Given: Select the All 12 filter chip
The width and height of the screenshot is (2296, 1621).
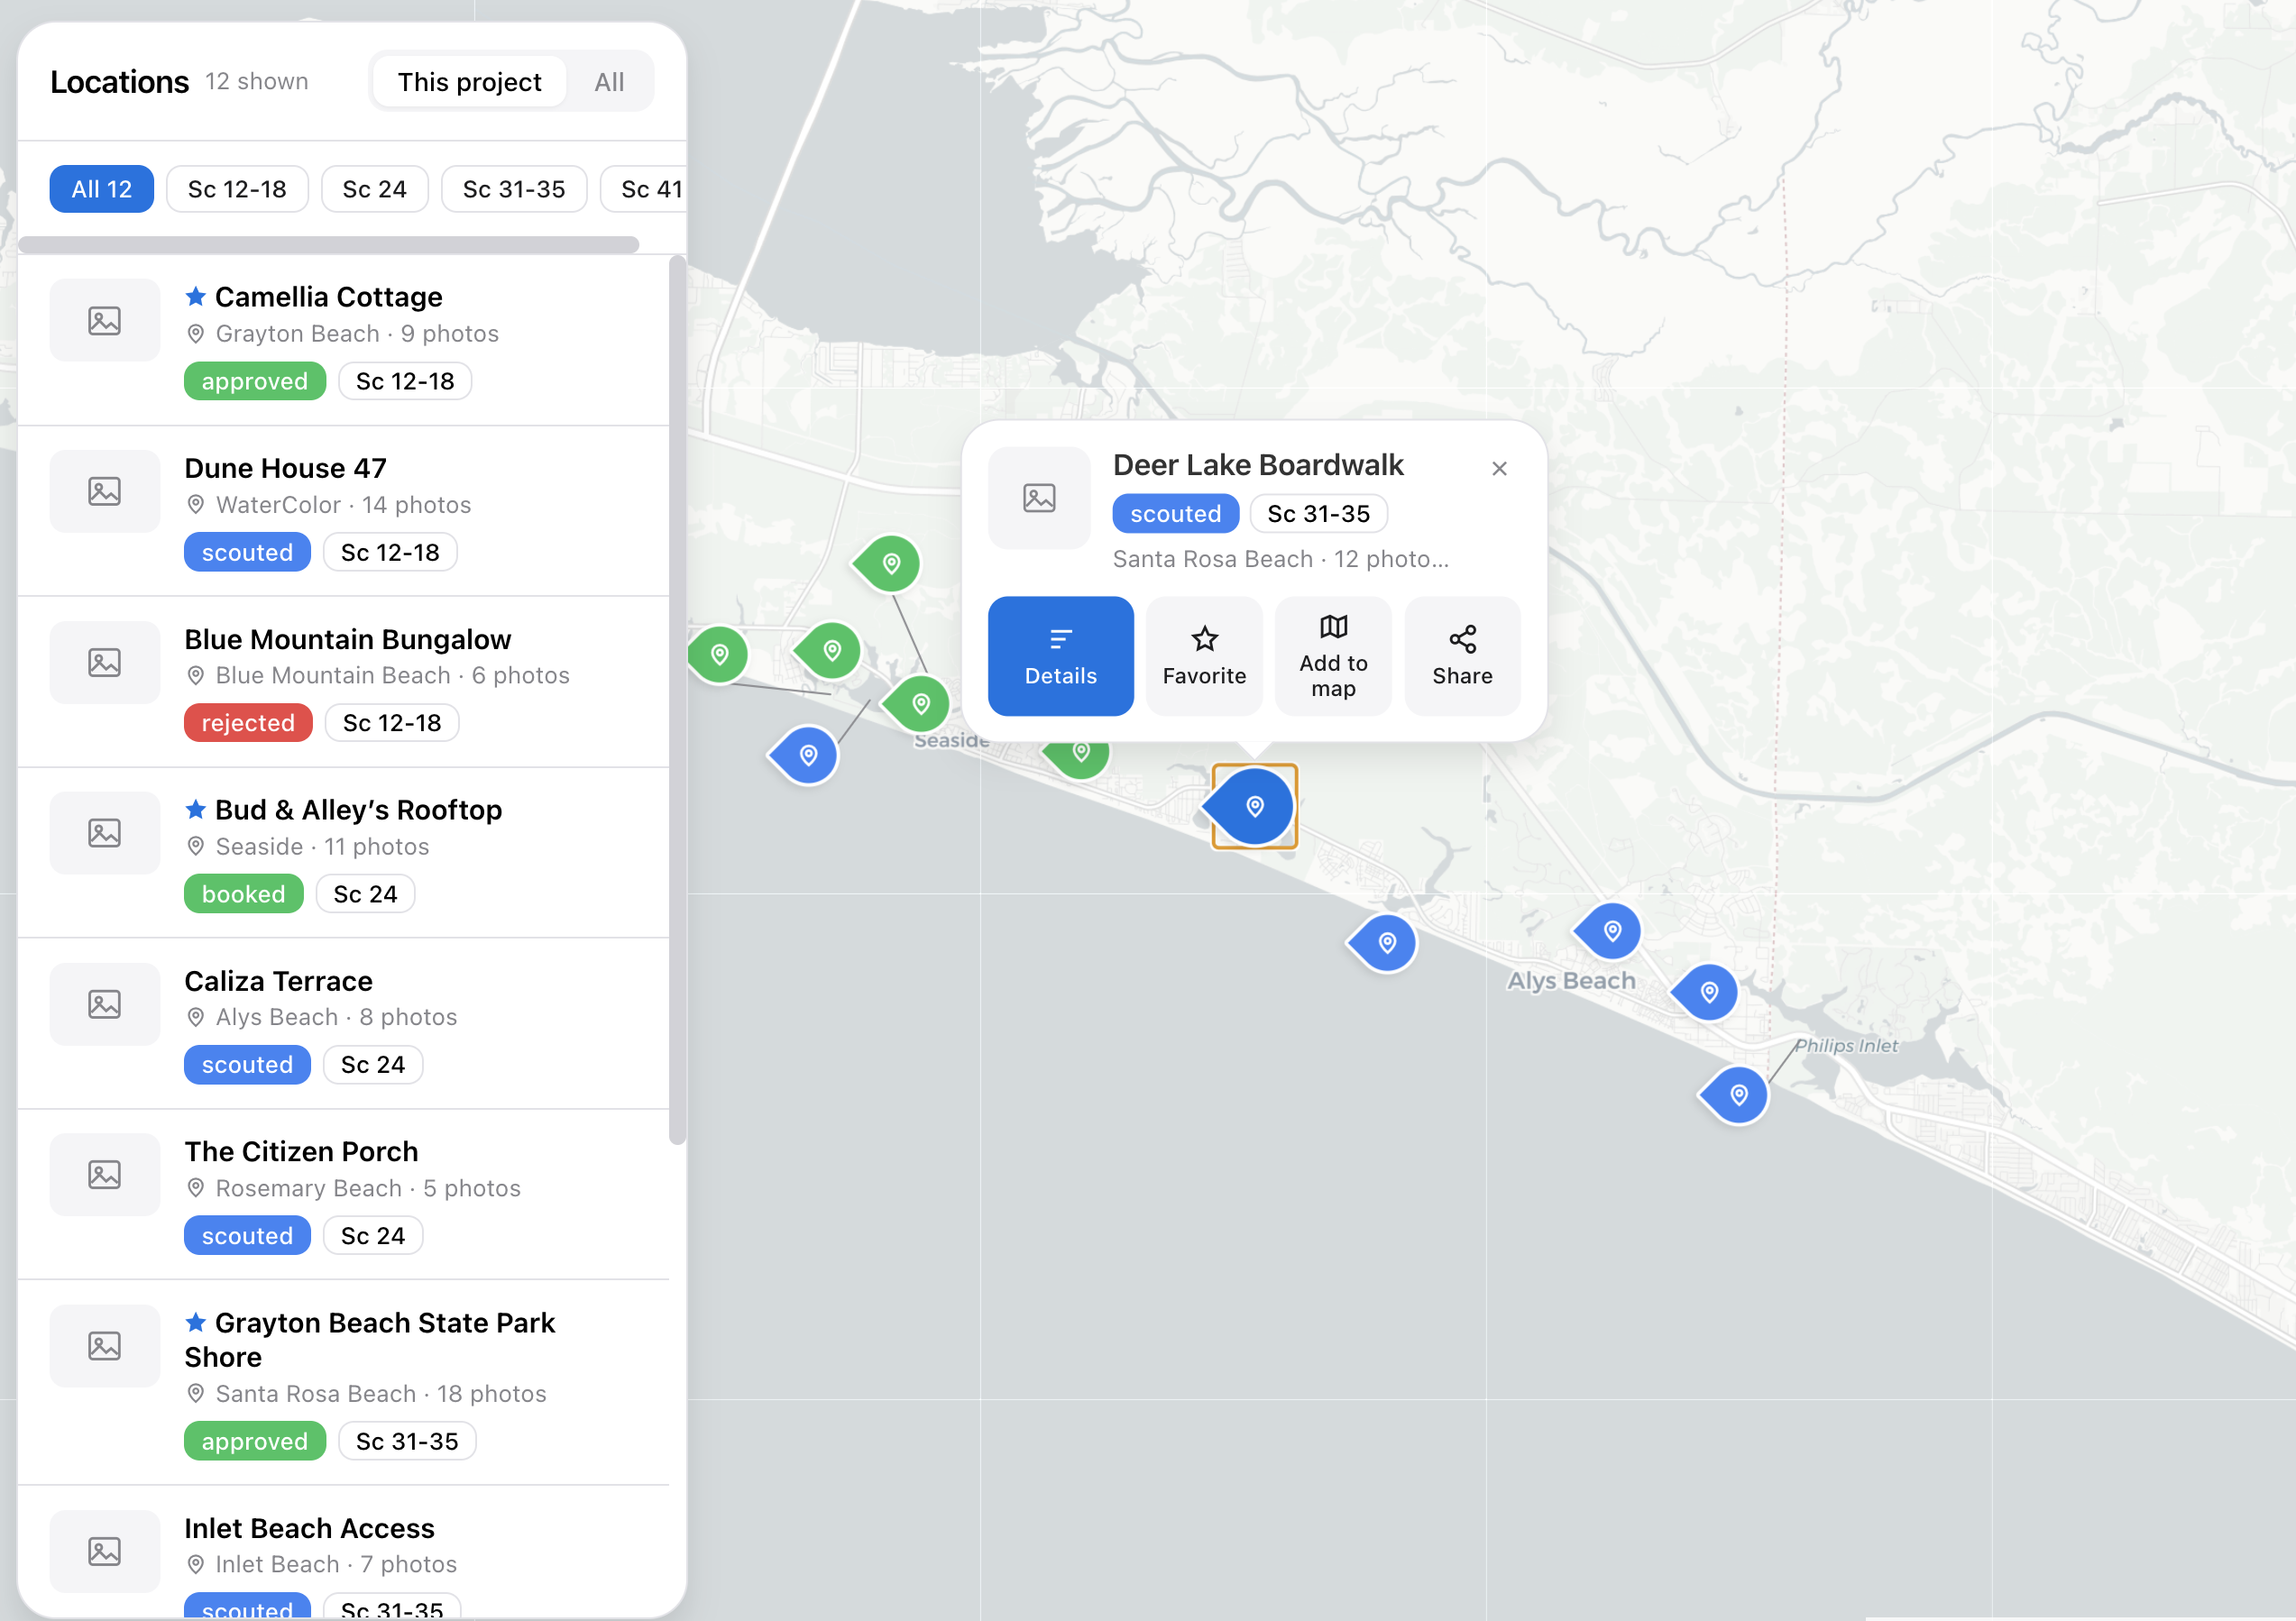Looking at the screenshot, I should [102, 189].
